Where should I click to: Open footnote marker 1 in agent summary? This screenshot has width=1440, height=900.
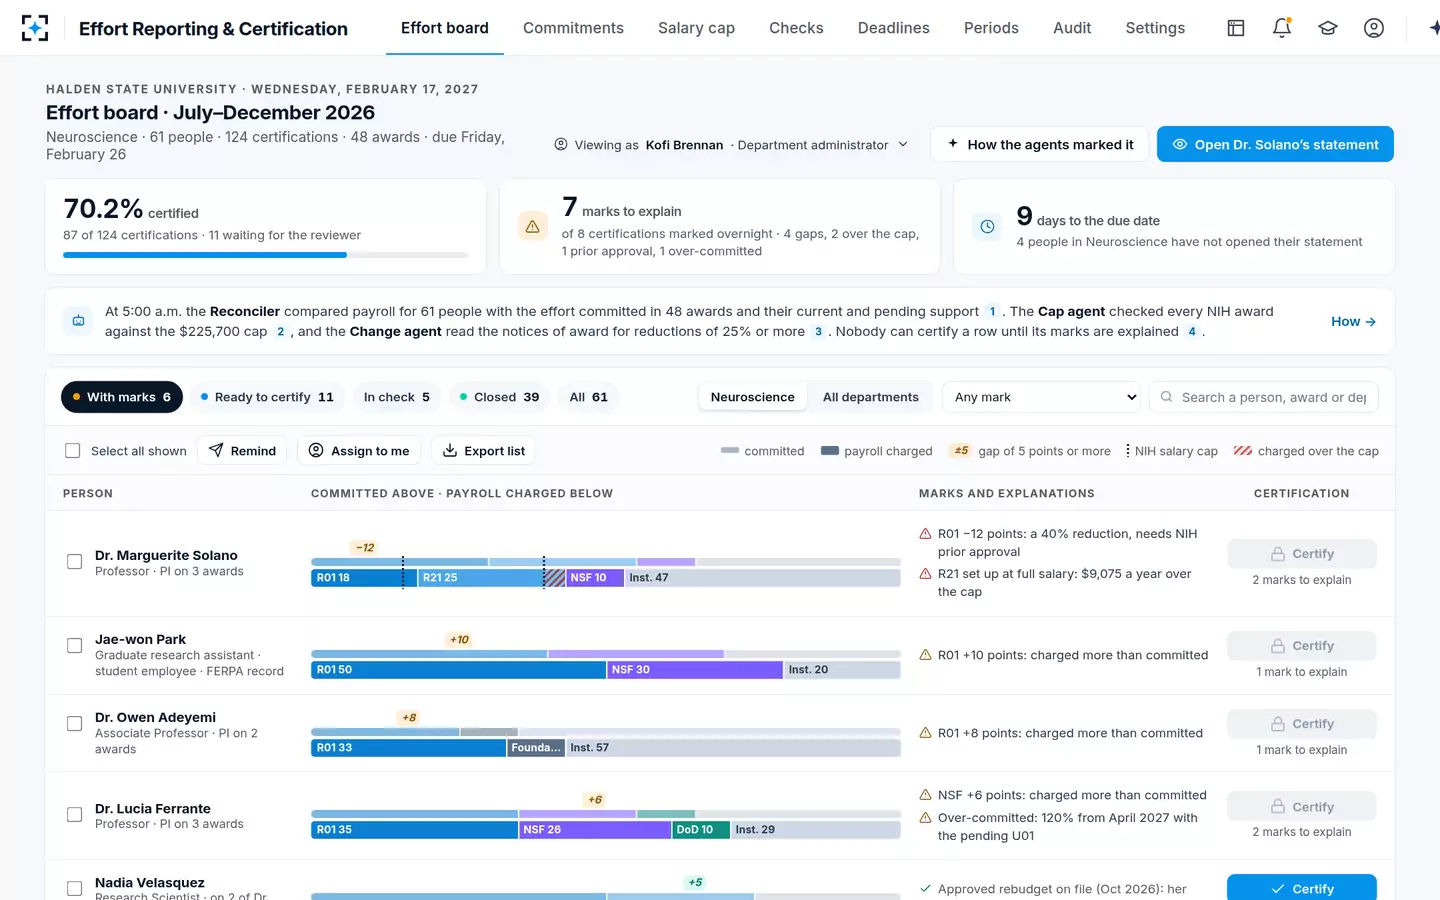tap(992, 312)
